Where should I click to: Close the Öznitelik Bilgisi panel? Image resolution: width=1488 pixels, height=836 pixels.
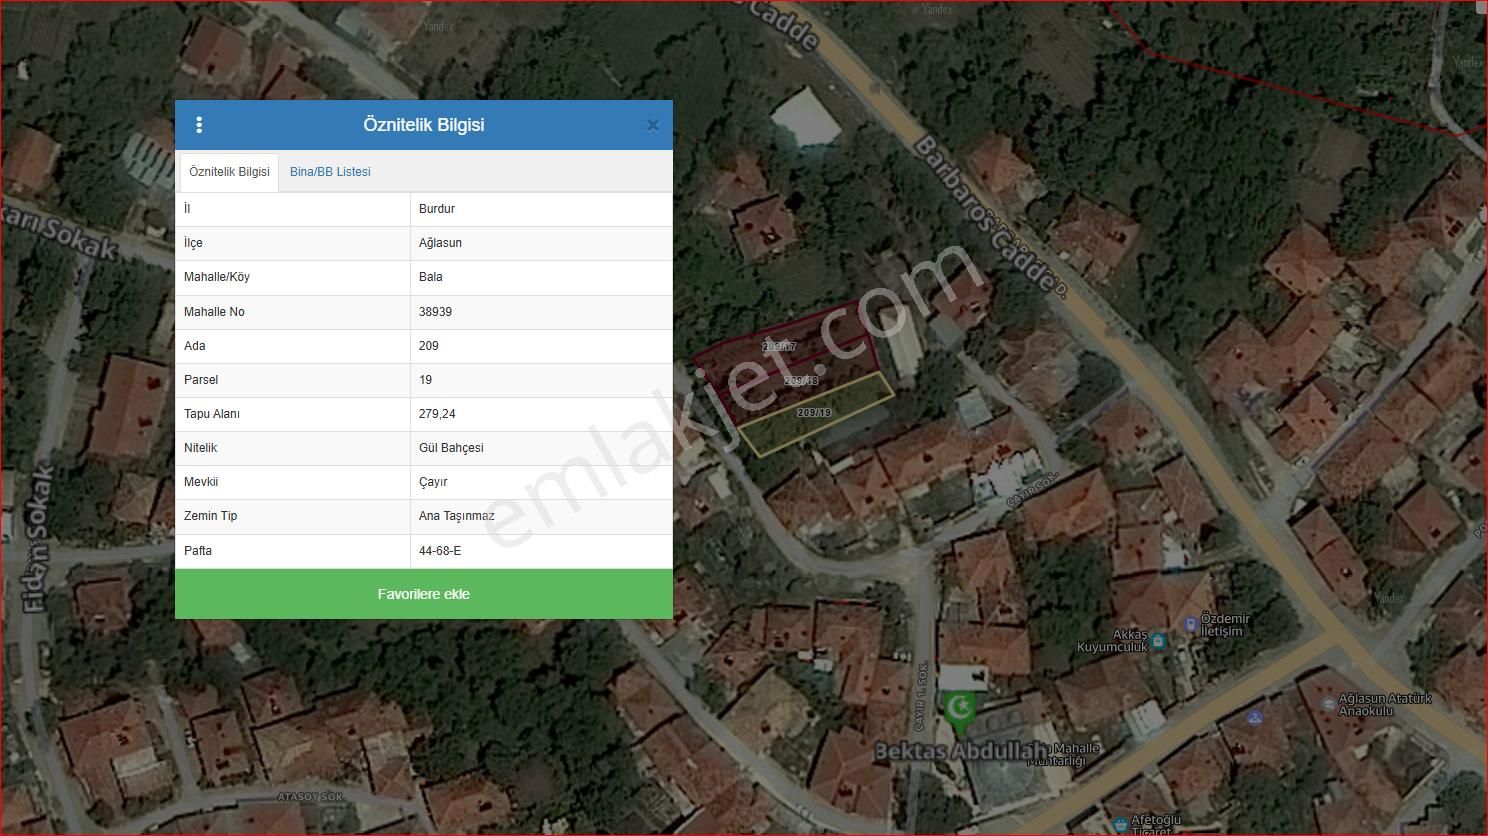(652, 125)
